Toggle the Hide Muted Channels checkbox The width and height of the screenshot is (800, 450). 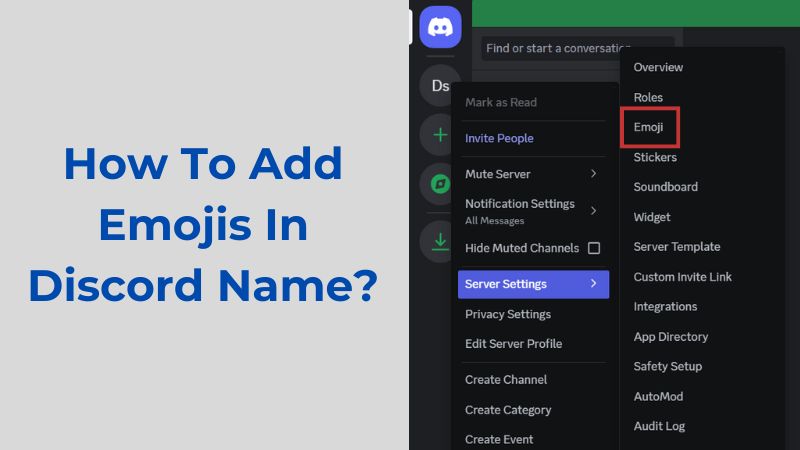click(594, 248)
